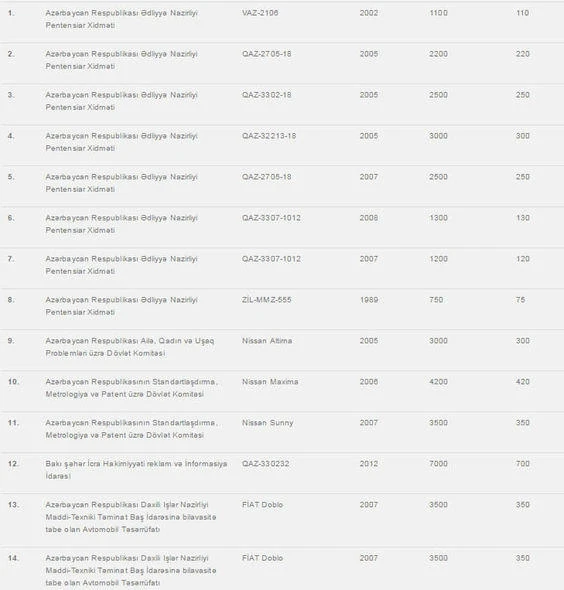This screenshot has height=590, width=564.
Task: Click the year 2012 cell
Action: click(x=369, y=464)
